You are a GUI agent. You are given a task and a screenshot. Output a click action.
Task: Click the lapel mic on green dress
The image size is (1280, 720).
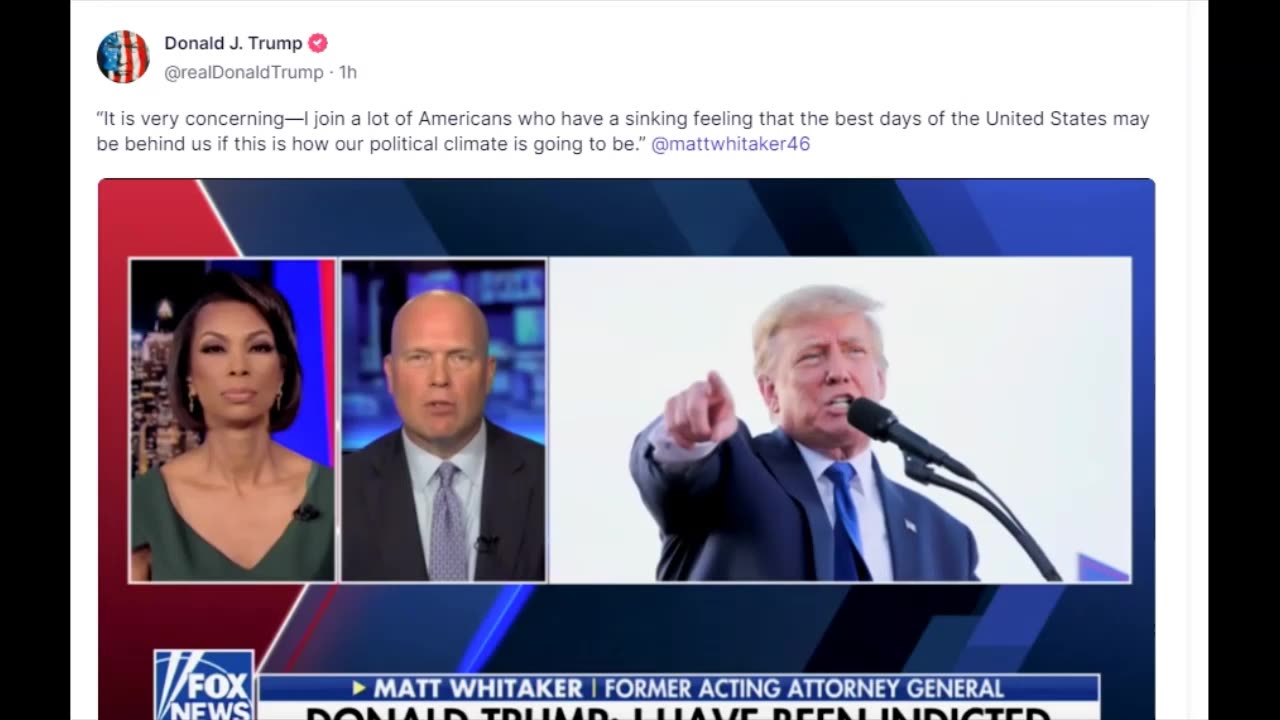point(306,513)
